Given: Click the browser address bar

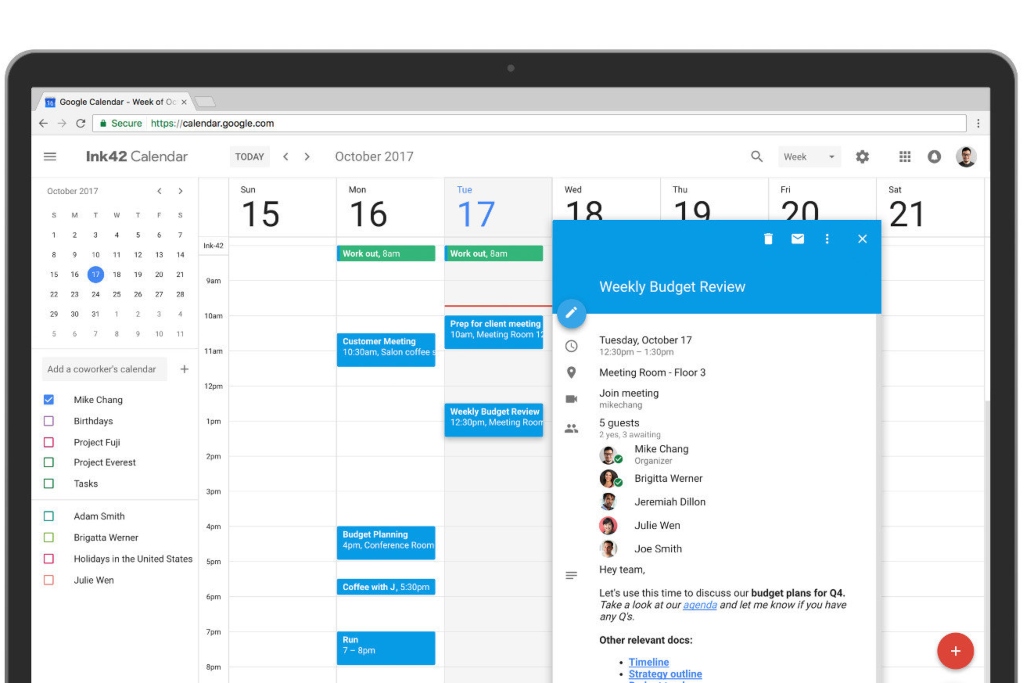Looking at the screenshot, I should (x=529, y=123).
